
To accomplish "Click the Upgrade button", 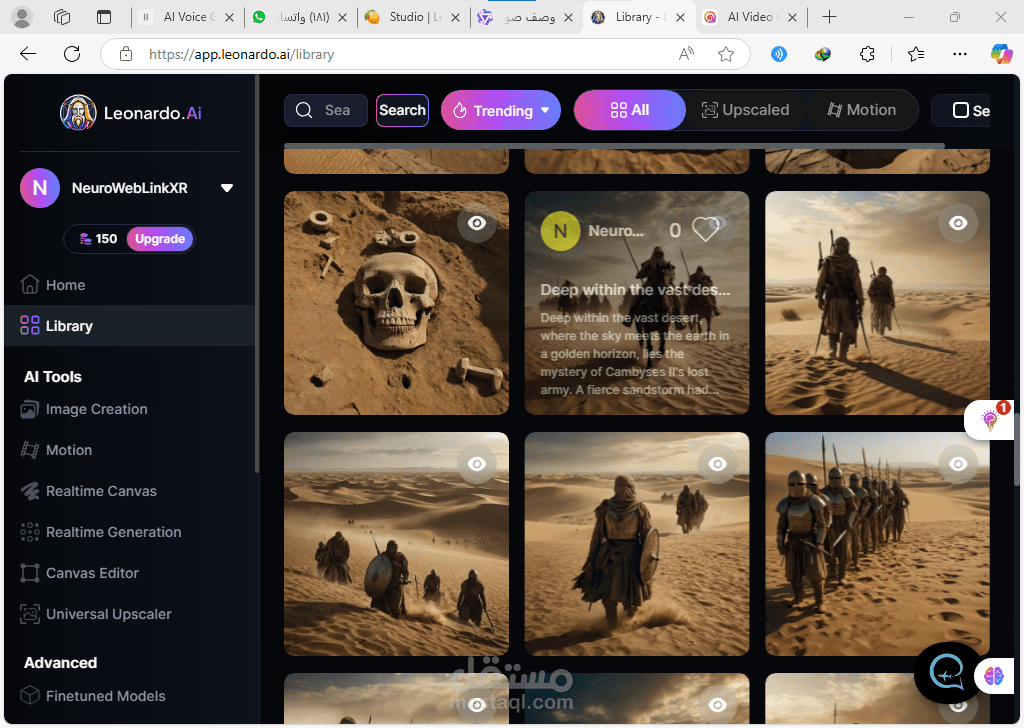I will click(x=160, y=239).
